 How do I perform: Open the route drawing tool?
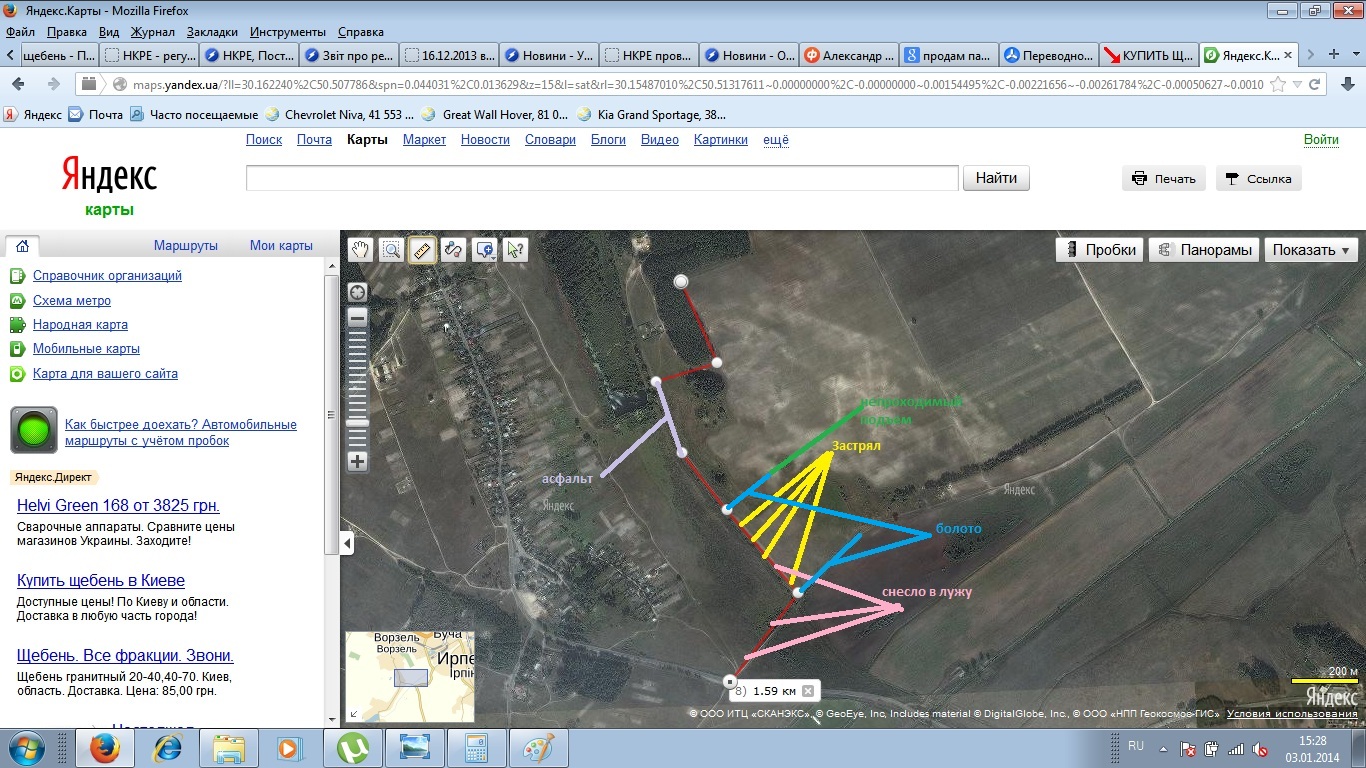(453, 250)
